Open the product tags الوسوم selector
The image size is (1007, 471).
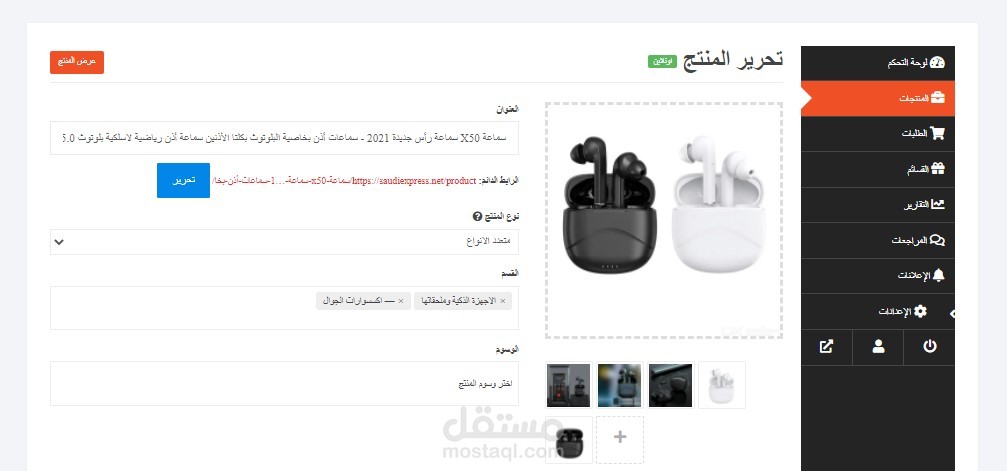click(285, 384)
